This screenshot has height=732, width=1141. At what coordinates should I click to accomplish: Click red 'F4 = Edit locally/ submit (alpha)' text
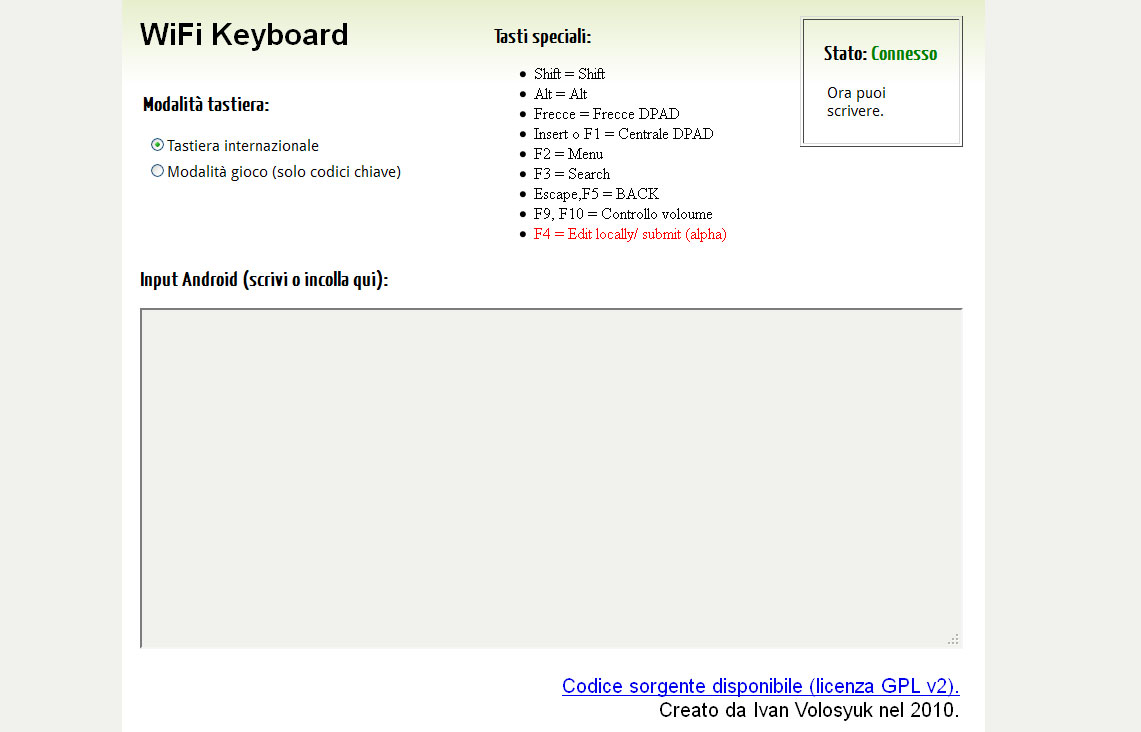(630, 234)
